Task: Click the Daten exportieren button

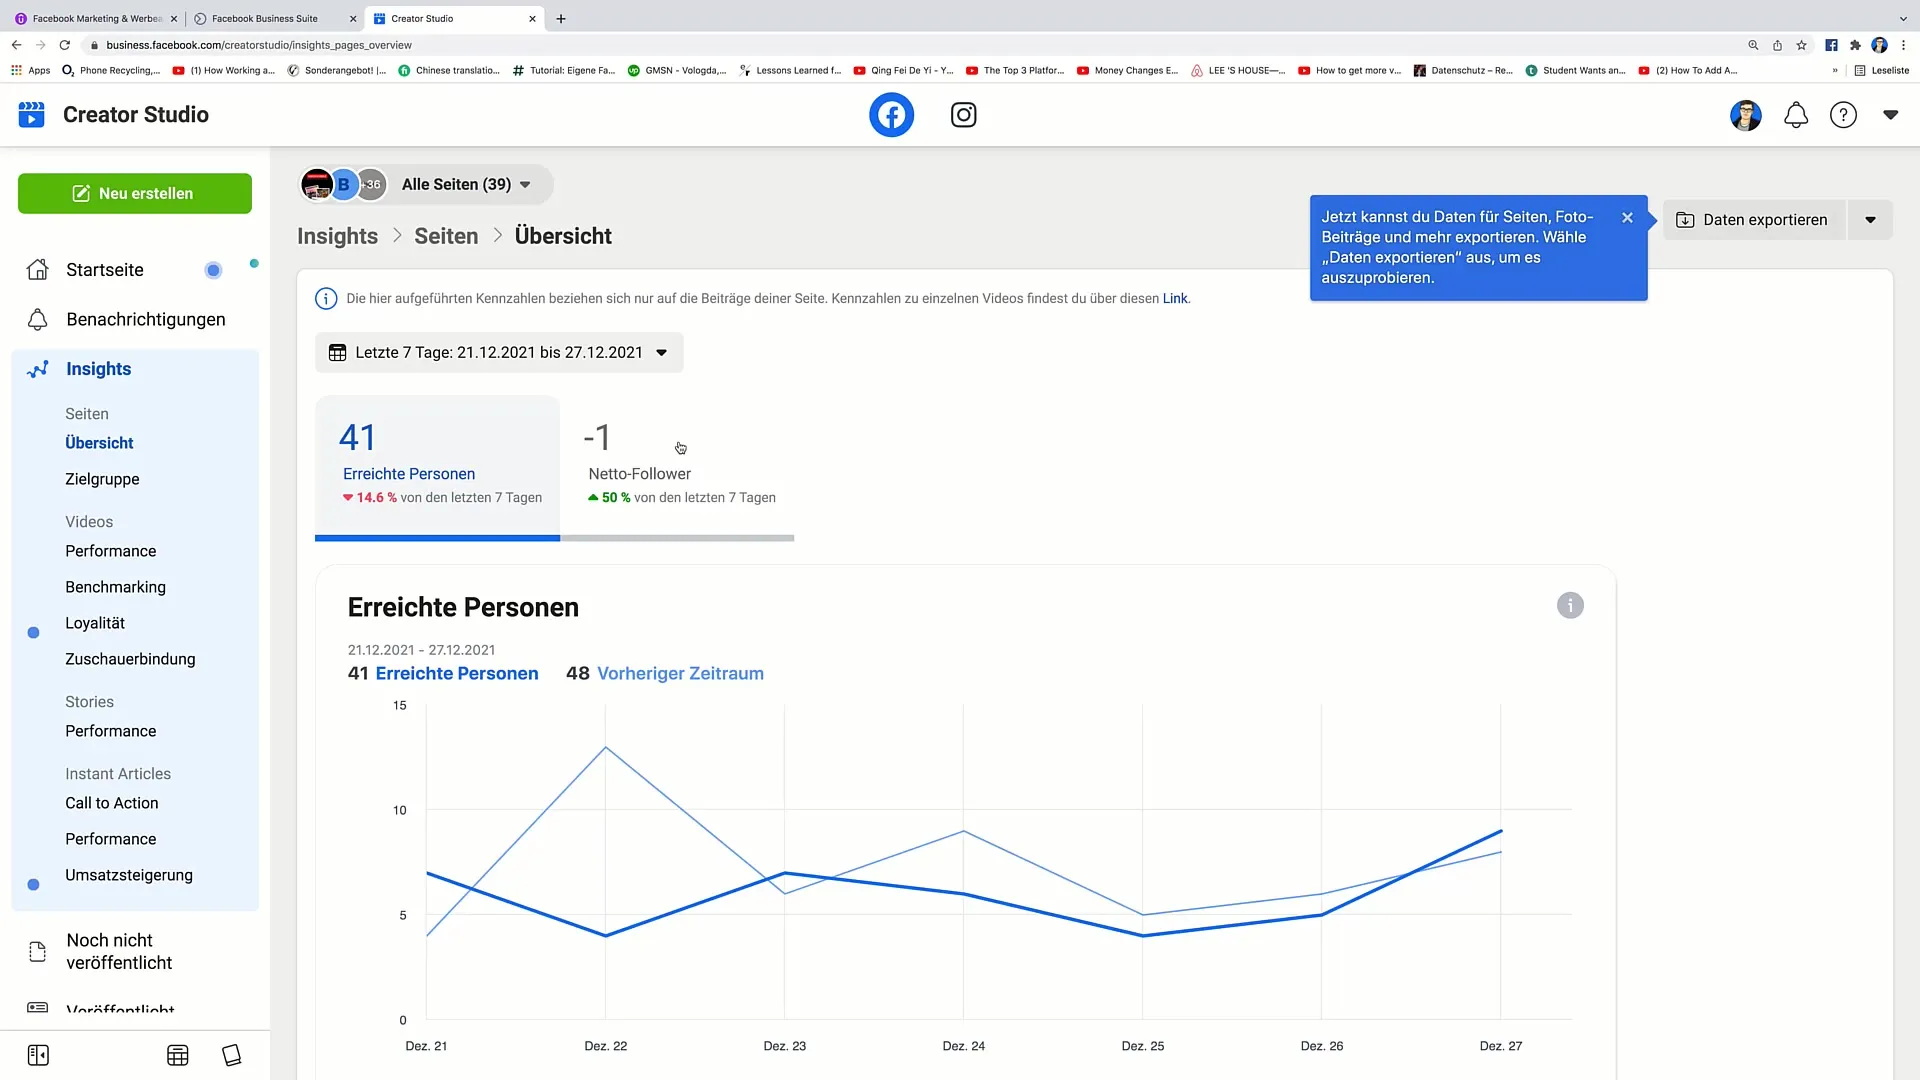Action: [x=1763, y=219]
